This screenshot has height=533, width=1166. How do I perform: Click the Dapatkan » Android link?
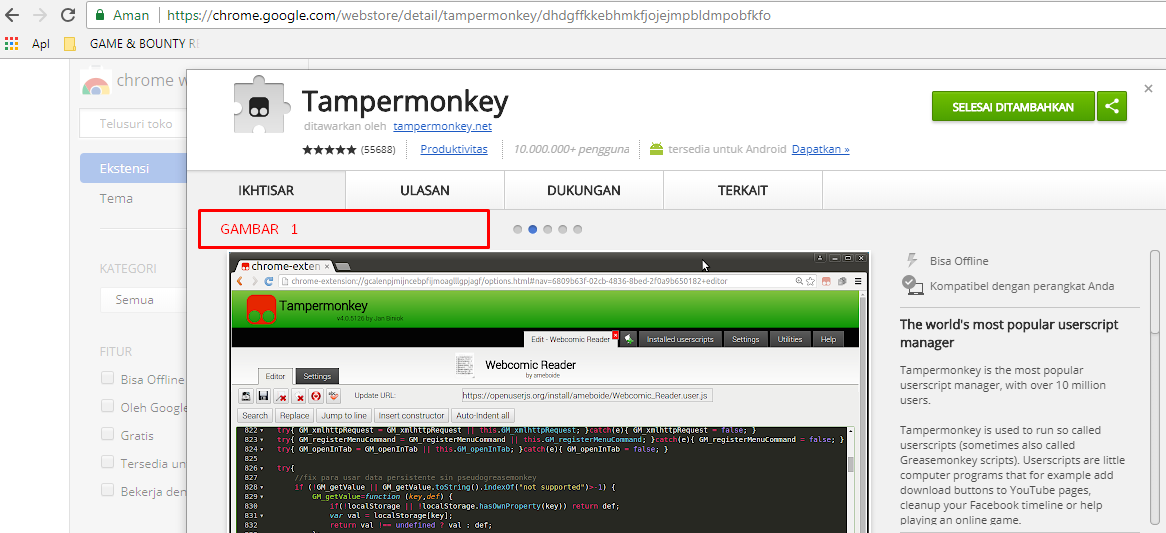coord(820,149)
